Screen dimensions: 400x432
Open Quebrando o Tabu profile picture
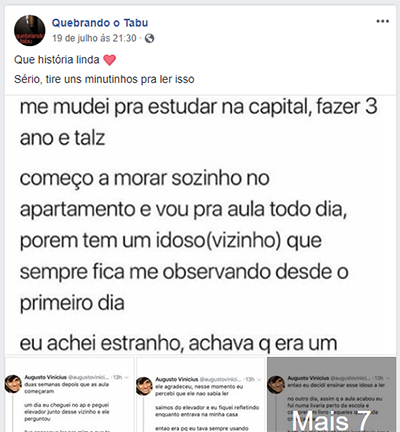pyautogui.click(x=29, y=30)
